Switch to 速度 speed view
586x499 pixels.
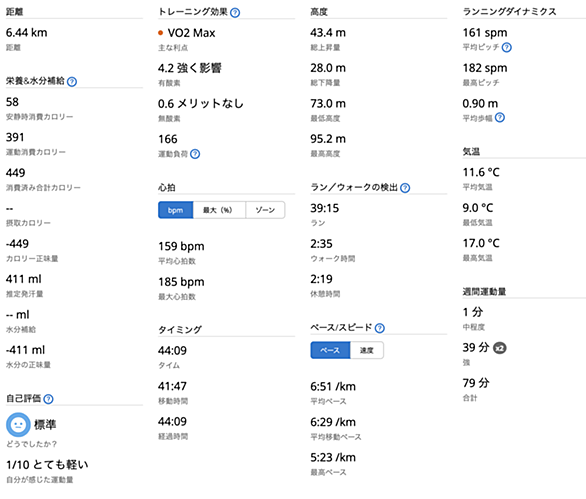click(x=367, y=350)
